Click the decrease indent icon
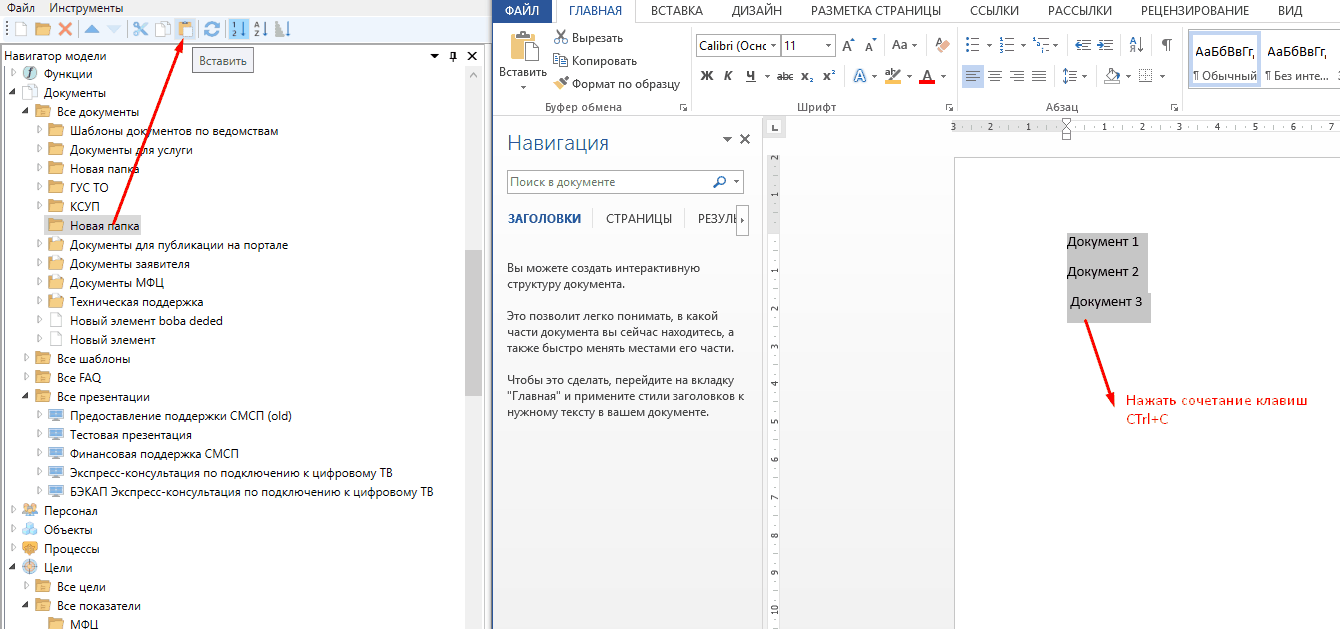Screen dimensions: 1340x629 (x=1081, y=45)
